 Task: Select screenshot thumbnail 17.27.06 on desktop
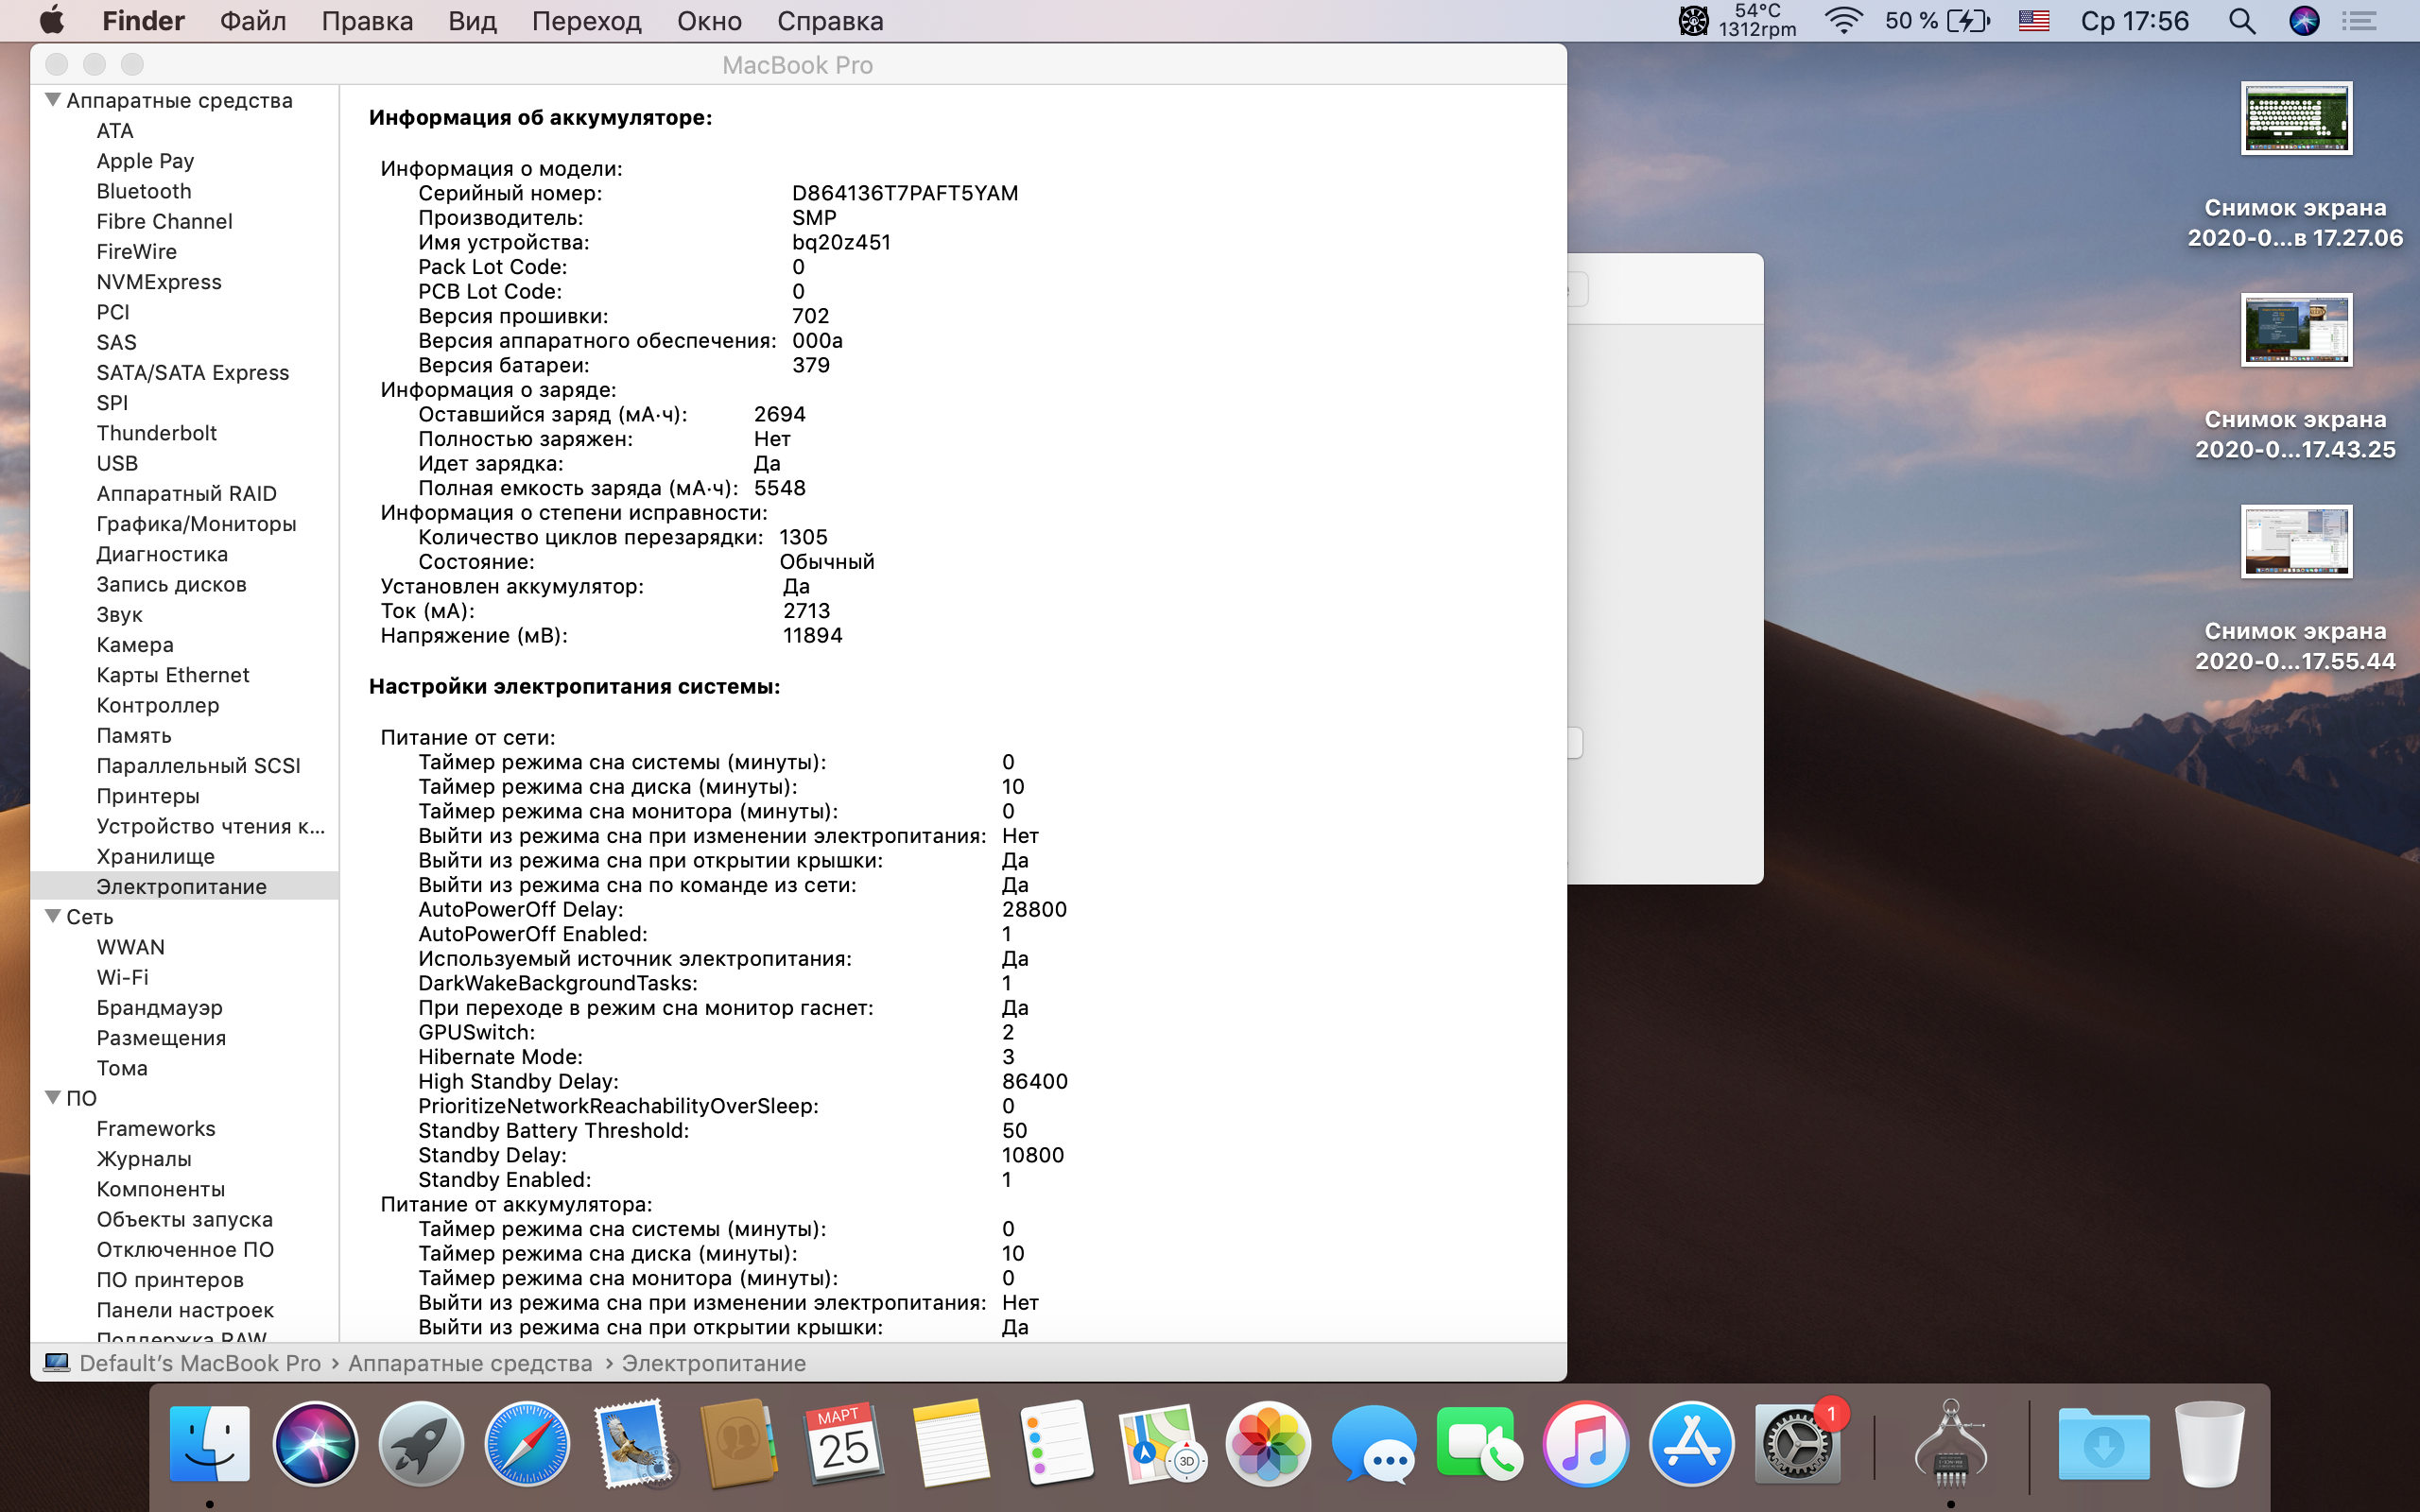coord(2296,118)
